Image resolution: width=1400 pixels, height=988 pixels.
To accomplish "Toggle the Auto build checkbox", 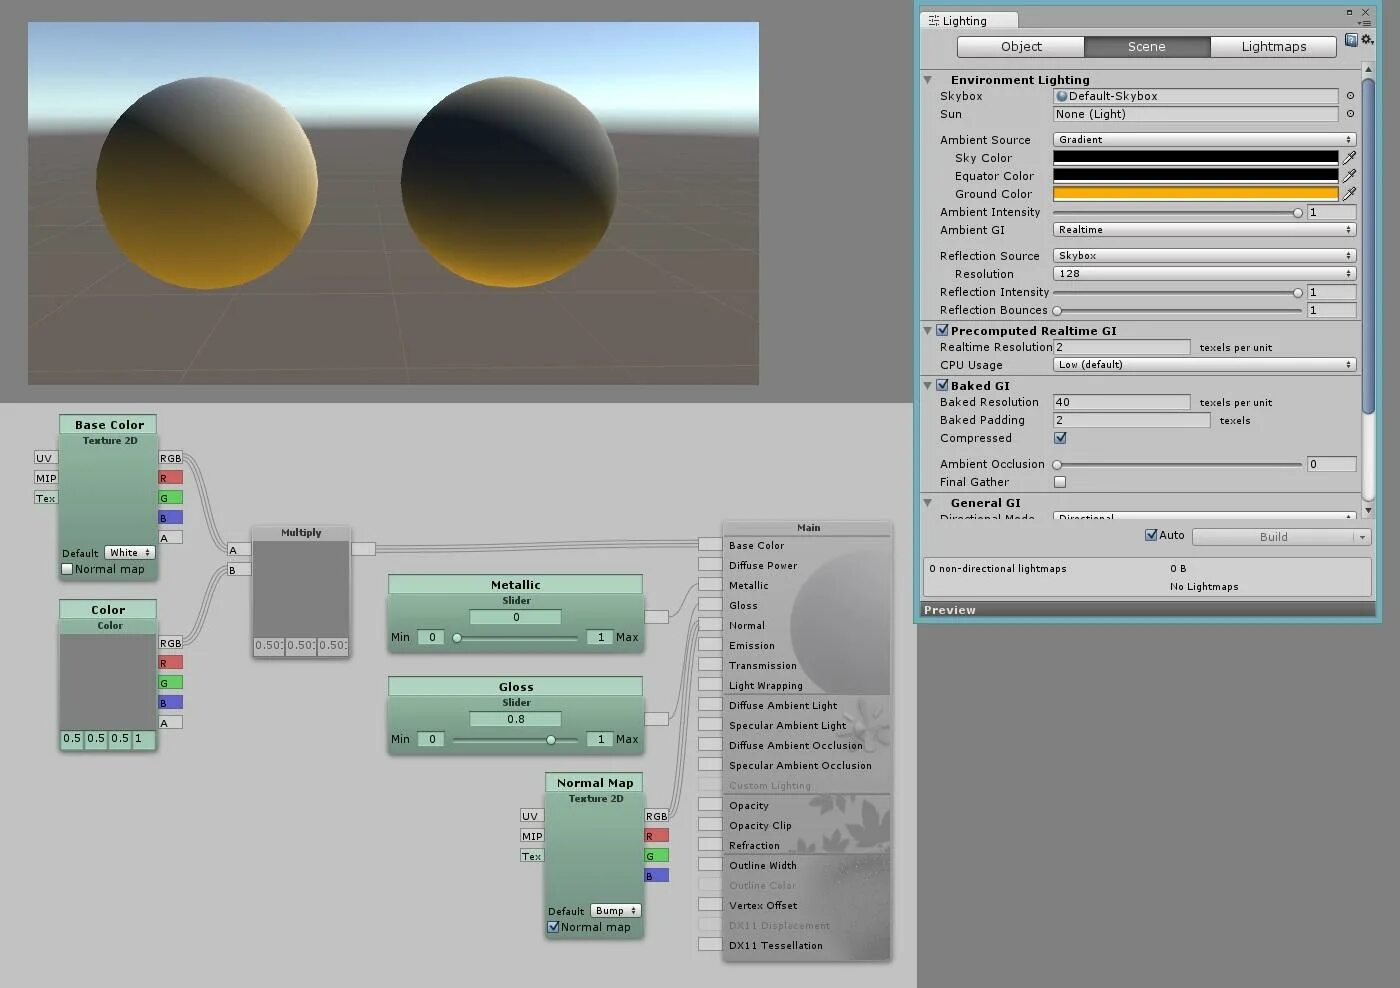I will tap(1151, 536).
